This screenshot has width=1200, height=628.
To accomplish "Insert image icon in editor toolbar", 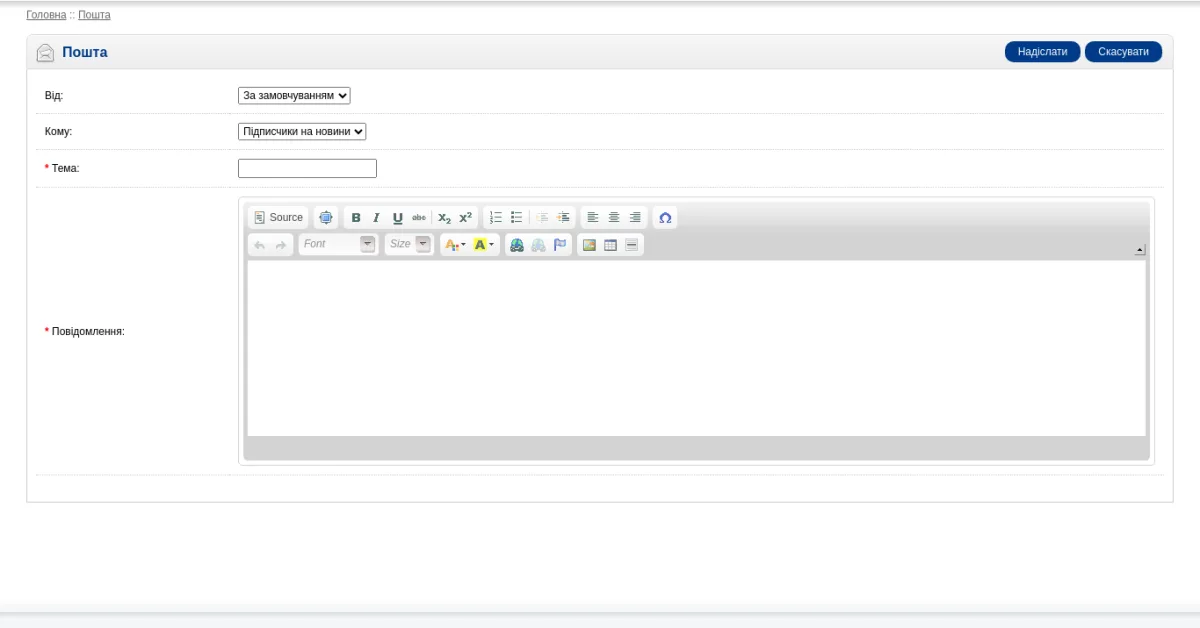I will click(589, 244).
